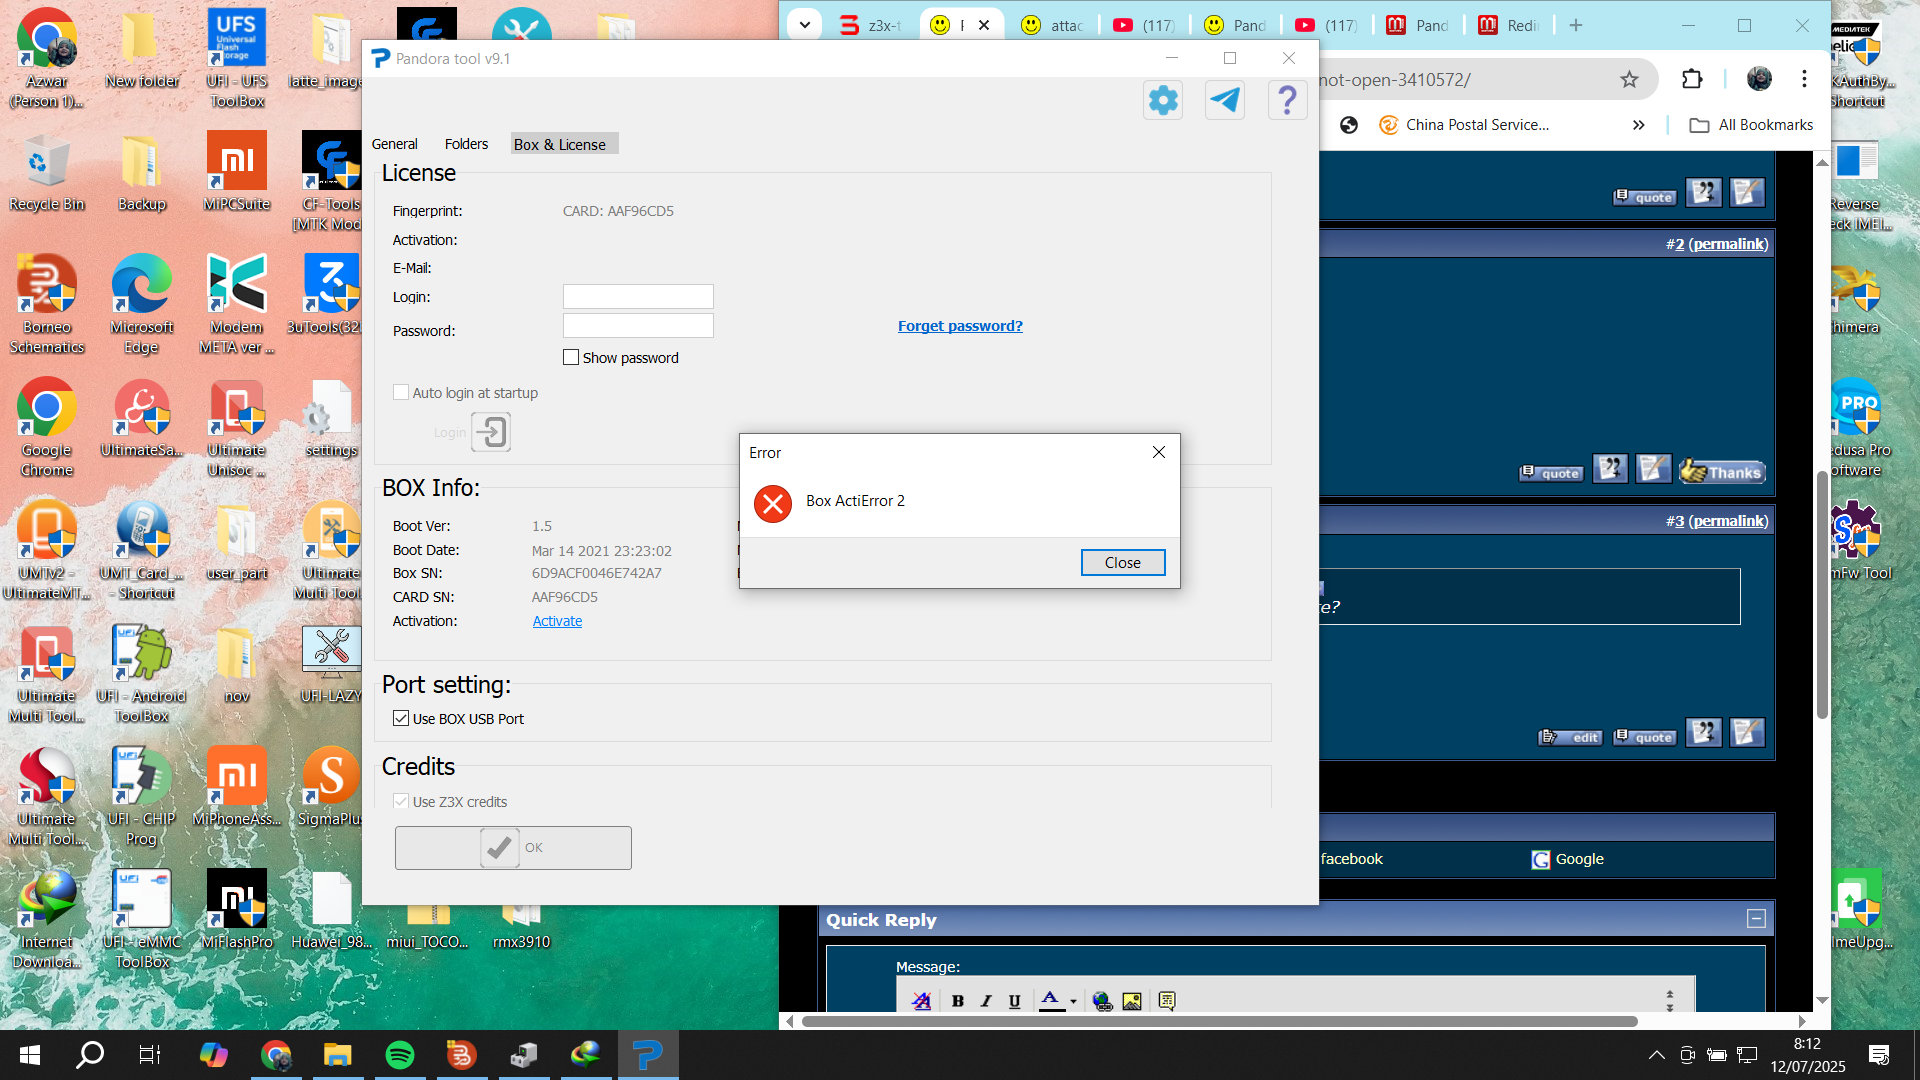Uncheck Use BOX USB Port

click(401, 719)
